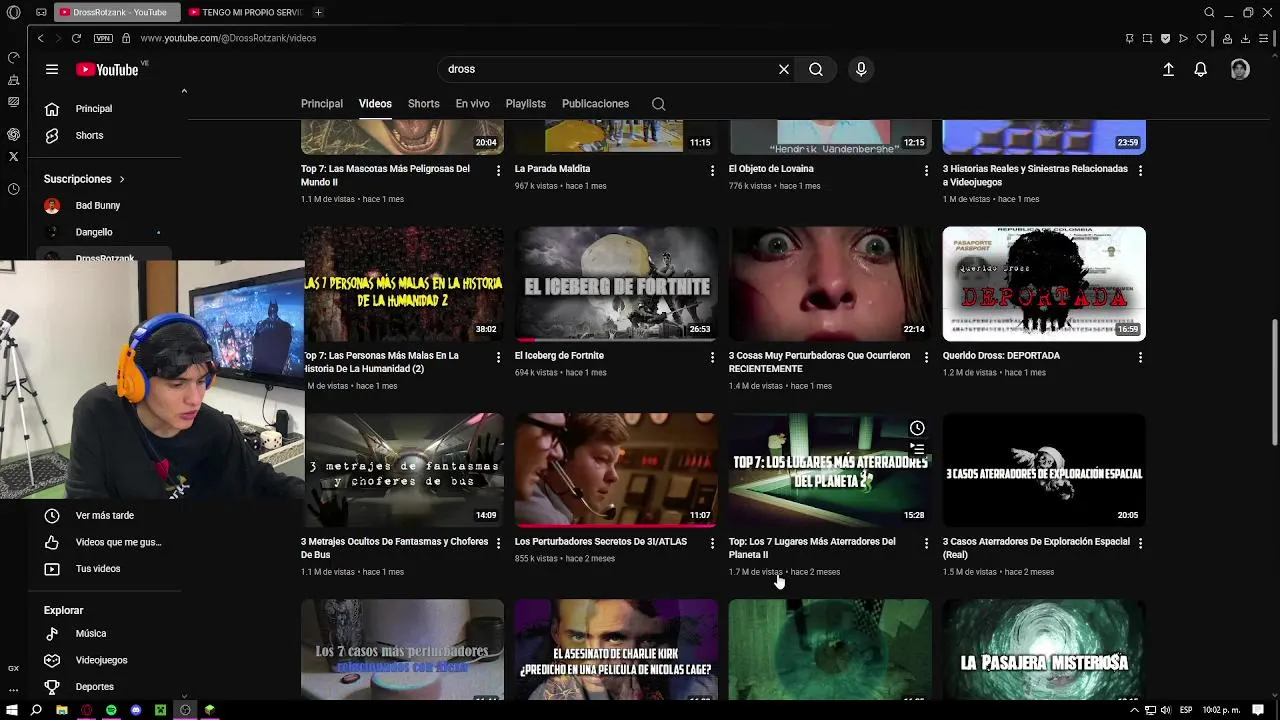Image resolution: width=1280 pixels, height=720 pixels.
Task: Collapse sidebar section with up chevron
Action: coord(184,92)
